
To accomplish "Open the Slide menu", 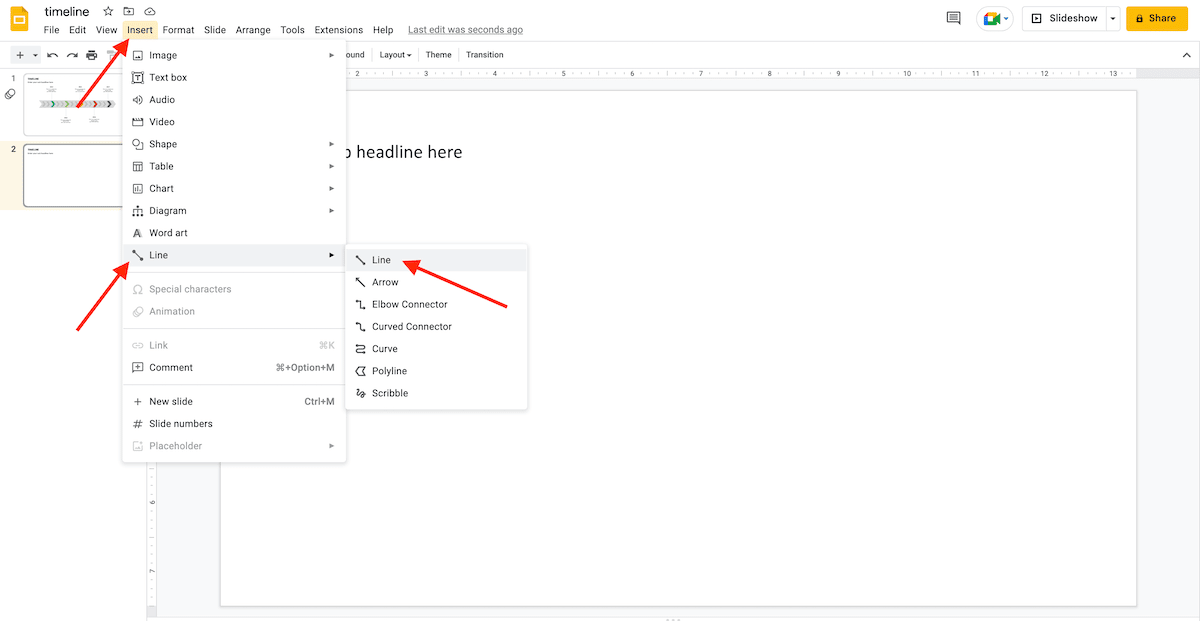I will point(215,30).
